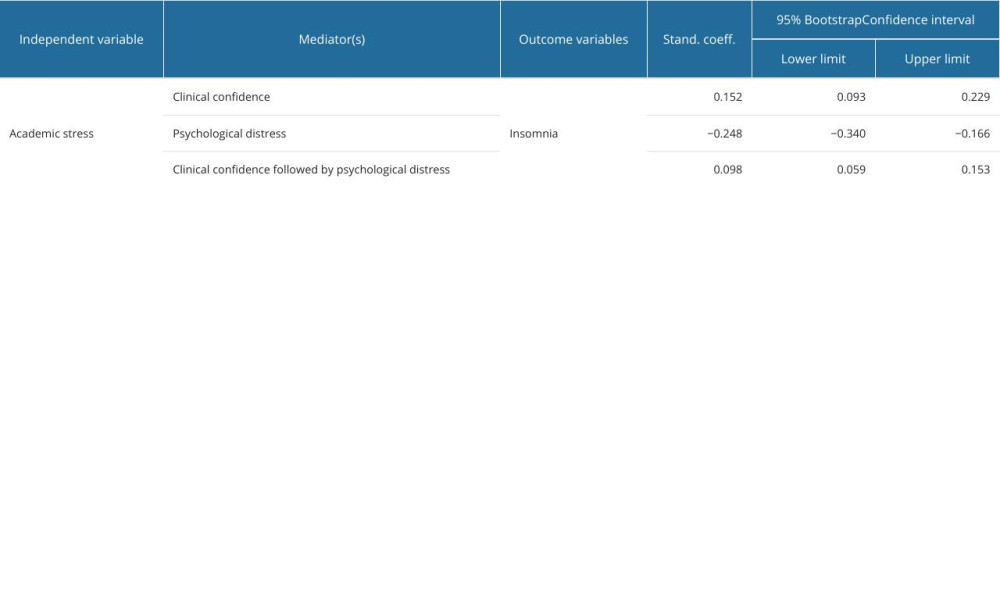Screen dimensions: 1000x600
Task: Click the Upper limit subheader
Action: point(937,59)
